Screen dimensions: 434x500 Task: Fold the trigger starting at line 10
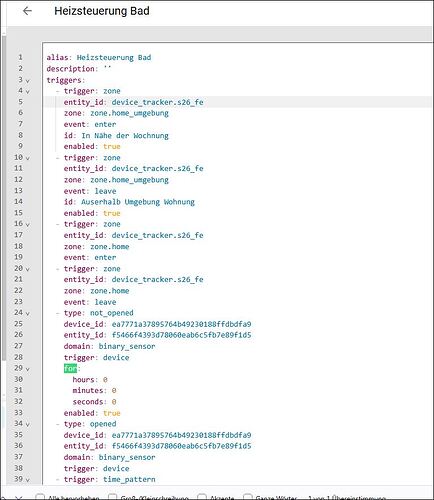point(28,158)
